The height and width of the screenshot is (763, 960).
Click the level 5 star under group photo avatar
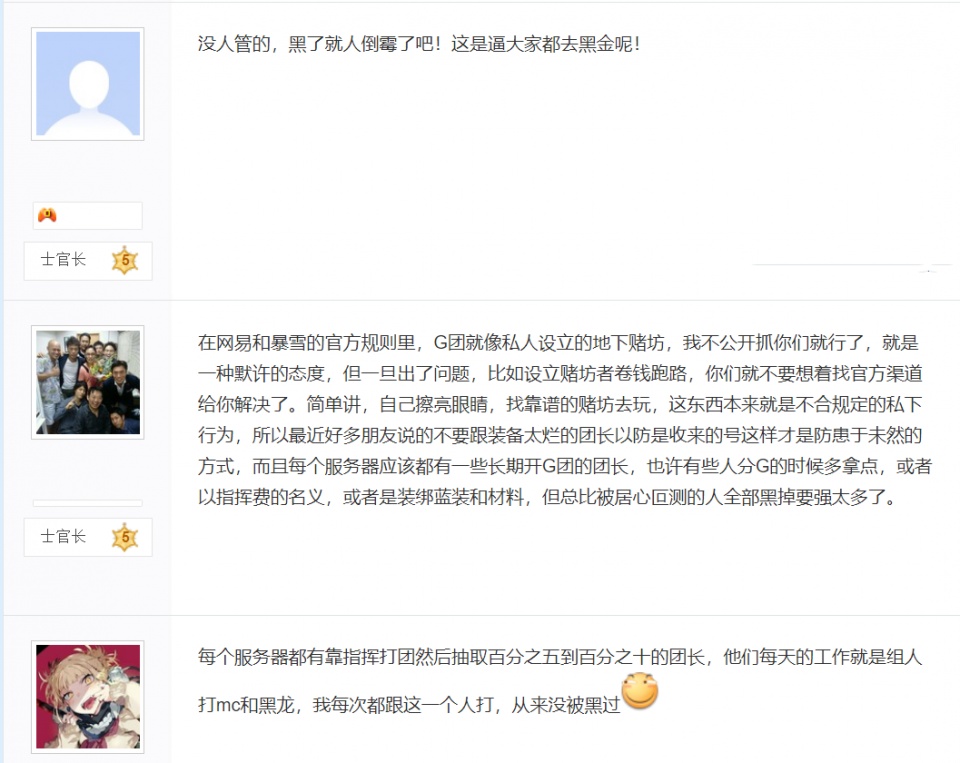(x=125, y=537)
